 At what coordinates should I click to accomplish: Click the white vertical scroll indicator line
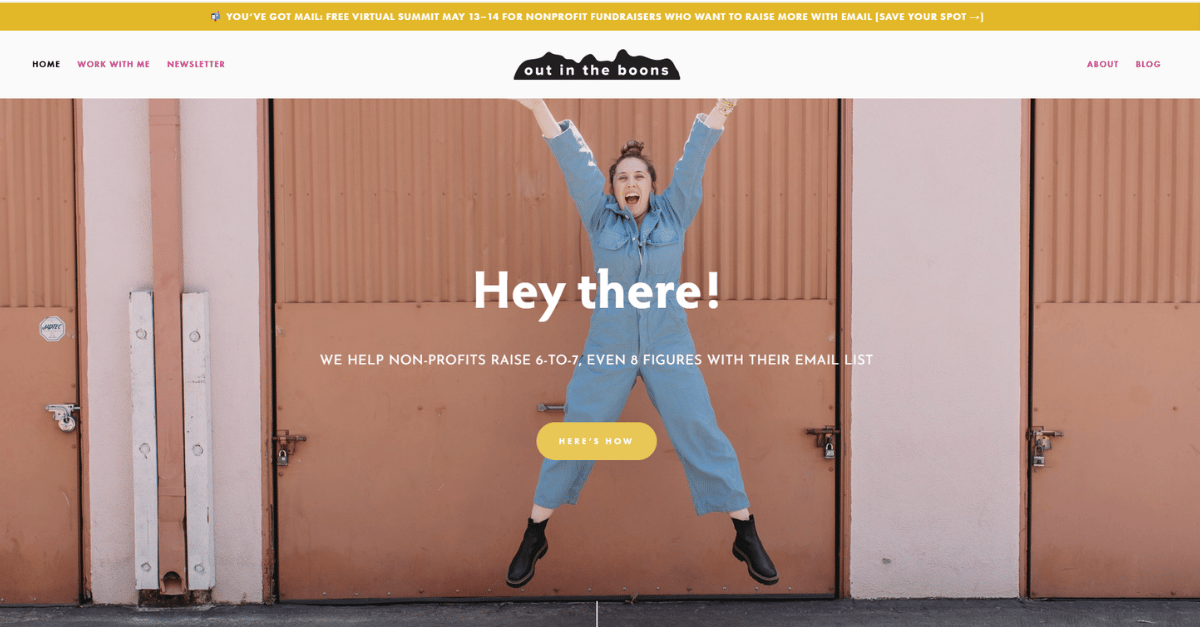[597, 614]
